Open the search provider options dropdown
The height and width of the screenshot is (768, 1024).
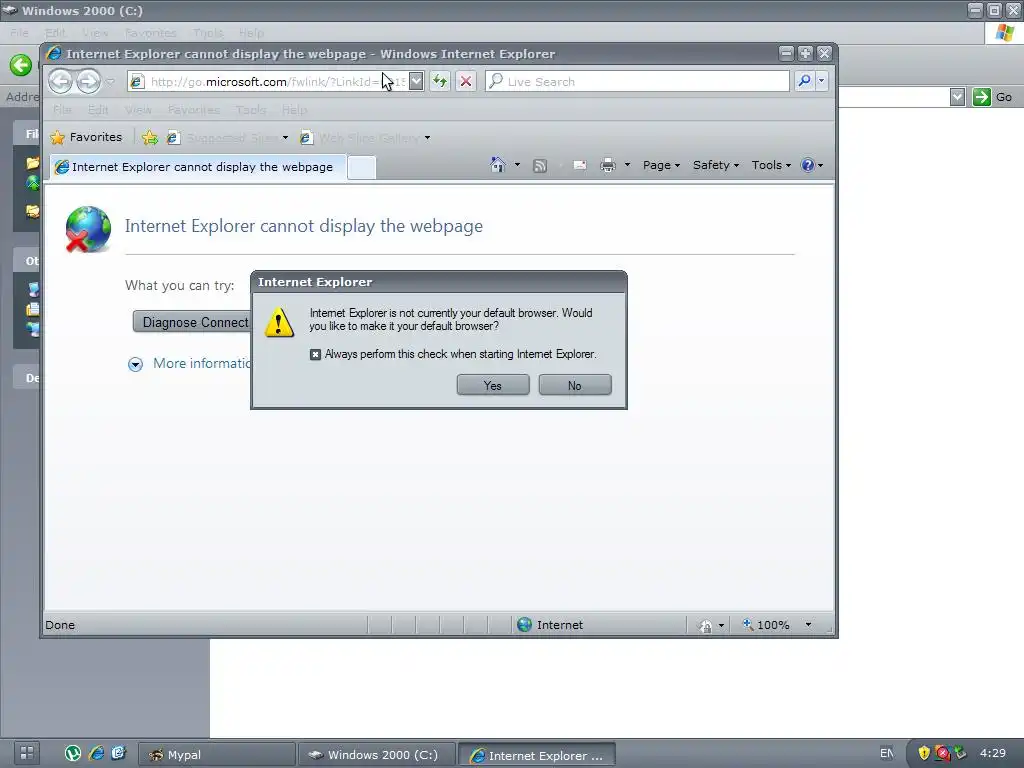(x=822, y=81)
